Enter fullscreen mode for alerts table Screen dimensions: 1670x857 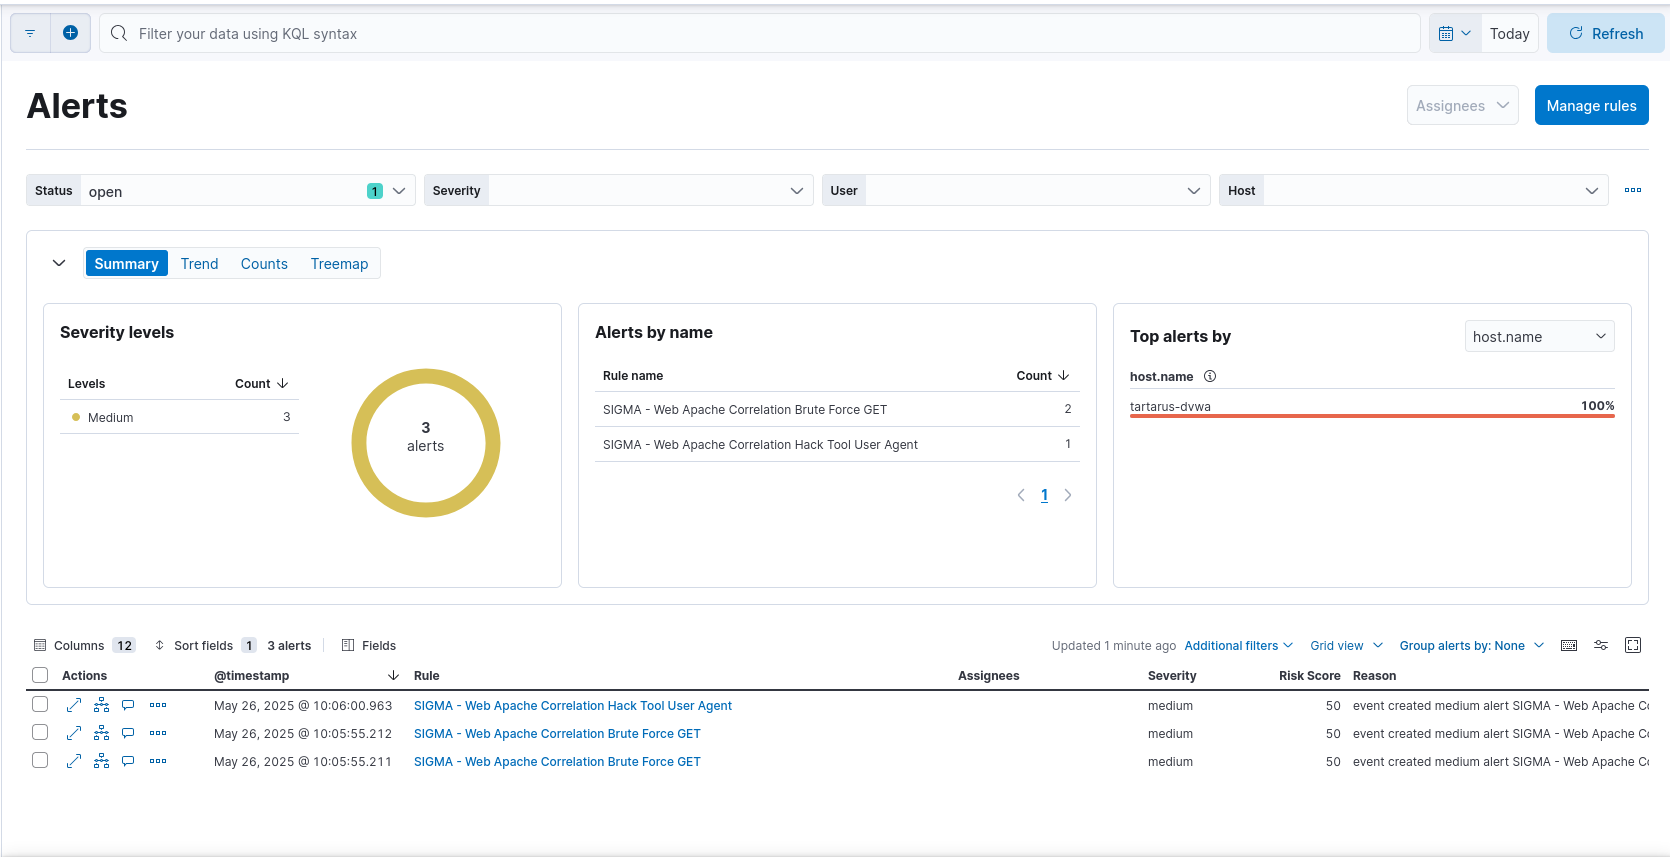coord(1633,645)
